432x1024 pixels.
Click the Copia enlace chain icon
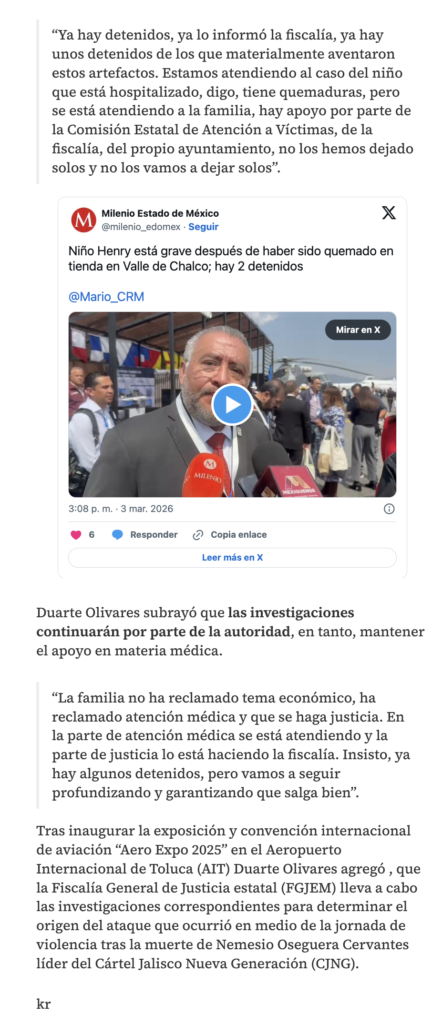click(x=198, y=535)
